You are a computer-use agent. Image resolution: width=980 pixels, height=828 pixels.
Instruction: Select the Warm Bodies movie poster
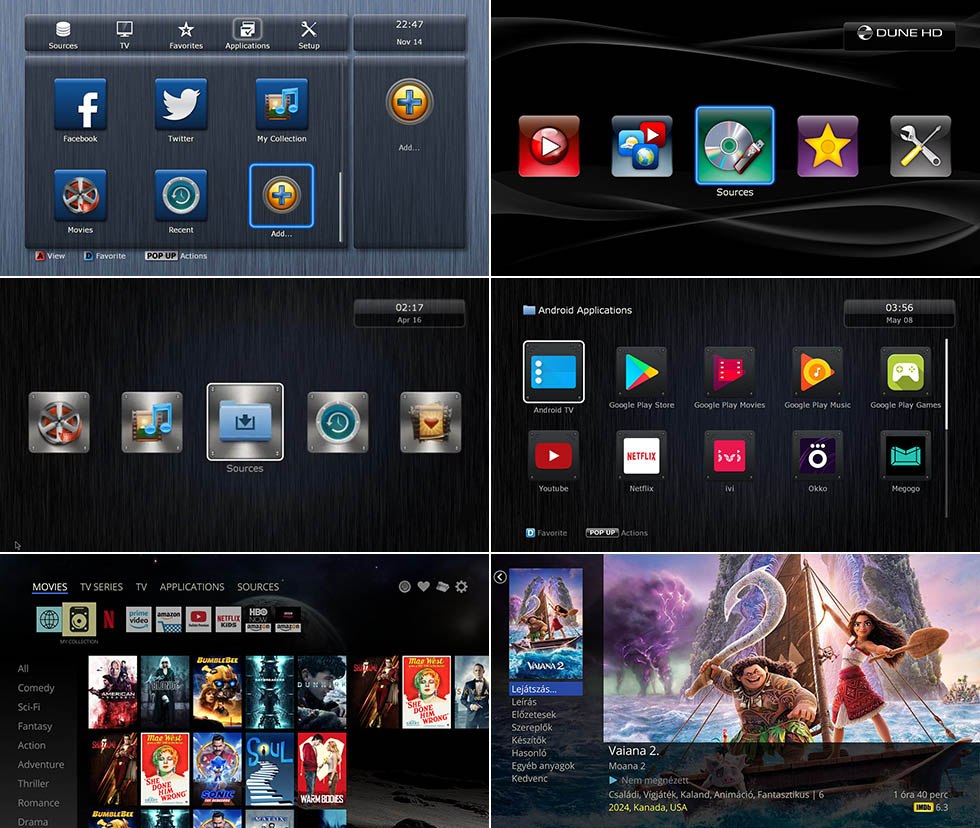coord(321,769)
